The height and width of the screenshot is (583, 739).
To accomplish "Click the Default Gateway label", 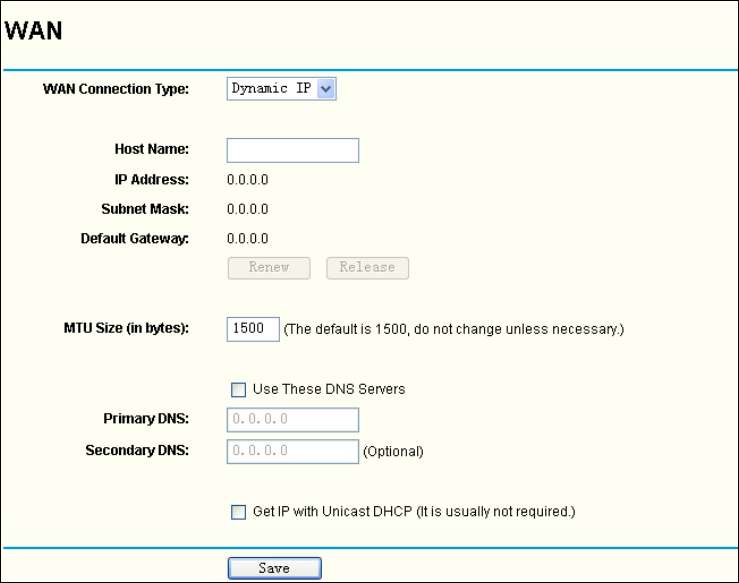I will pos(135,238).
